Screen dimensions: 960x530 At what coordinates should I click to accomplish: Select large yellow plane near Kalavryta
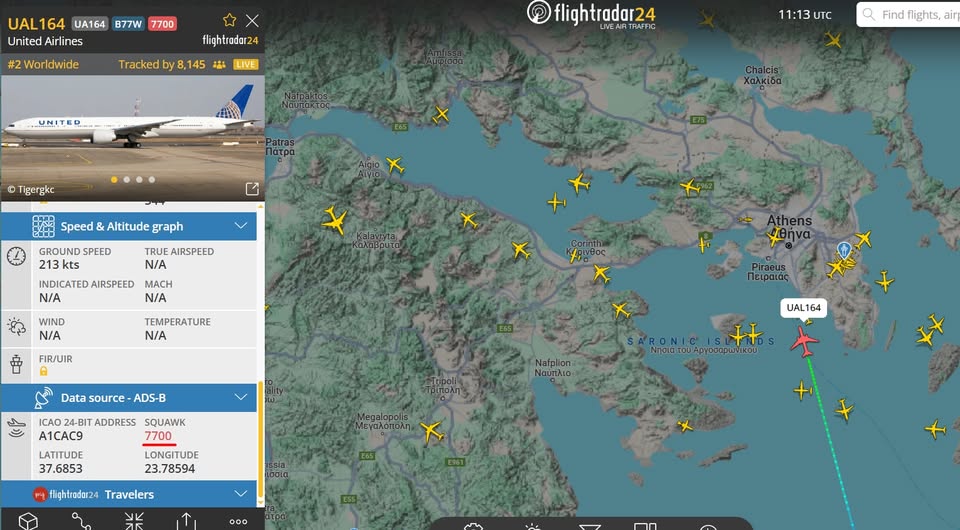tap(335, 220)
